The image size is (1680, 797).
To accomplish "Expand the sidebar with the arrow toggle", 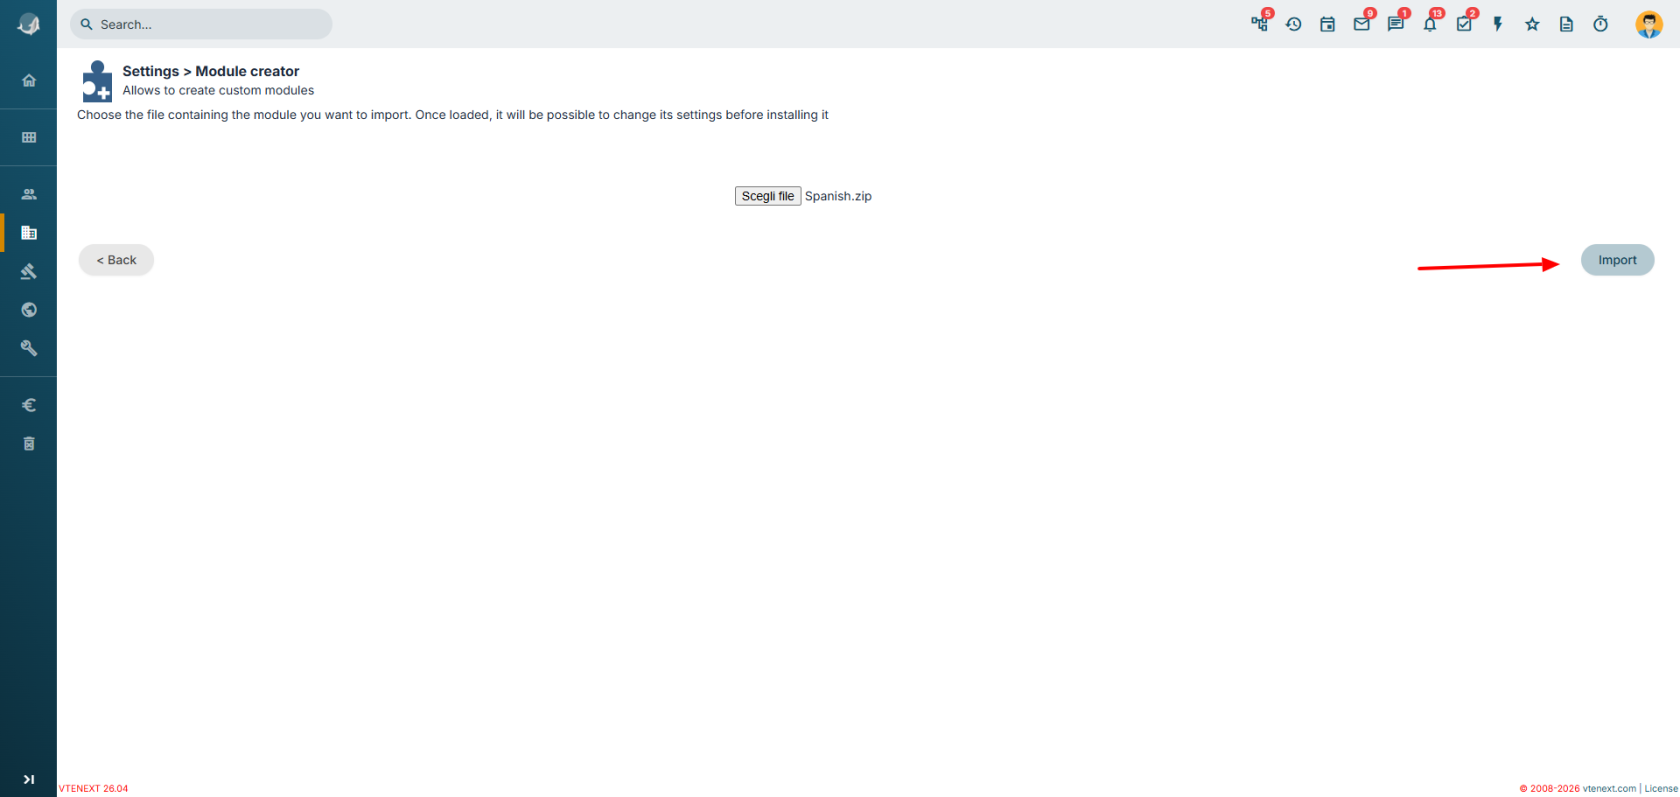I will click(29, 779).
